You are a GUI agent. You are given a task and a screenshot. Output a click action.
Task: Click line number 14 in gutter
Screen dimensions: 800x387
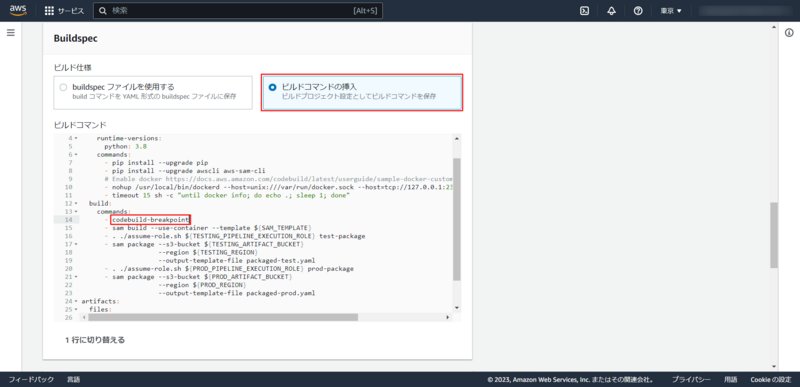click(x=69, y=220)
